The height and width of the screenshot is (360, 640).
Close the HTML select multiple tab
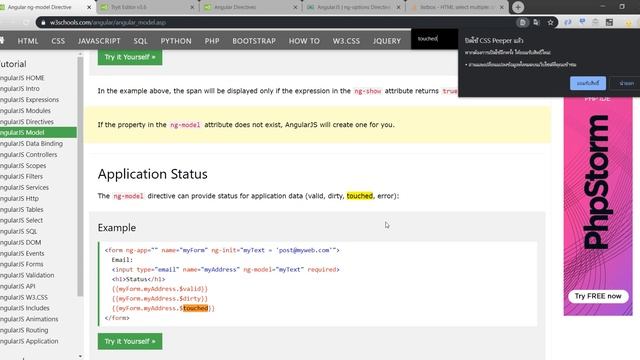tap(502, 7)
